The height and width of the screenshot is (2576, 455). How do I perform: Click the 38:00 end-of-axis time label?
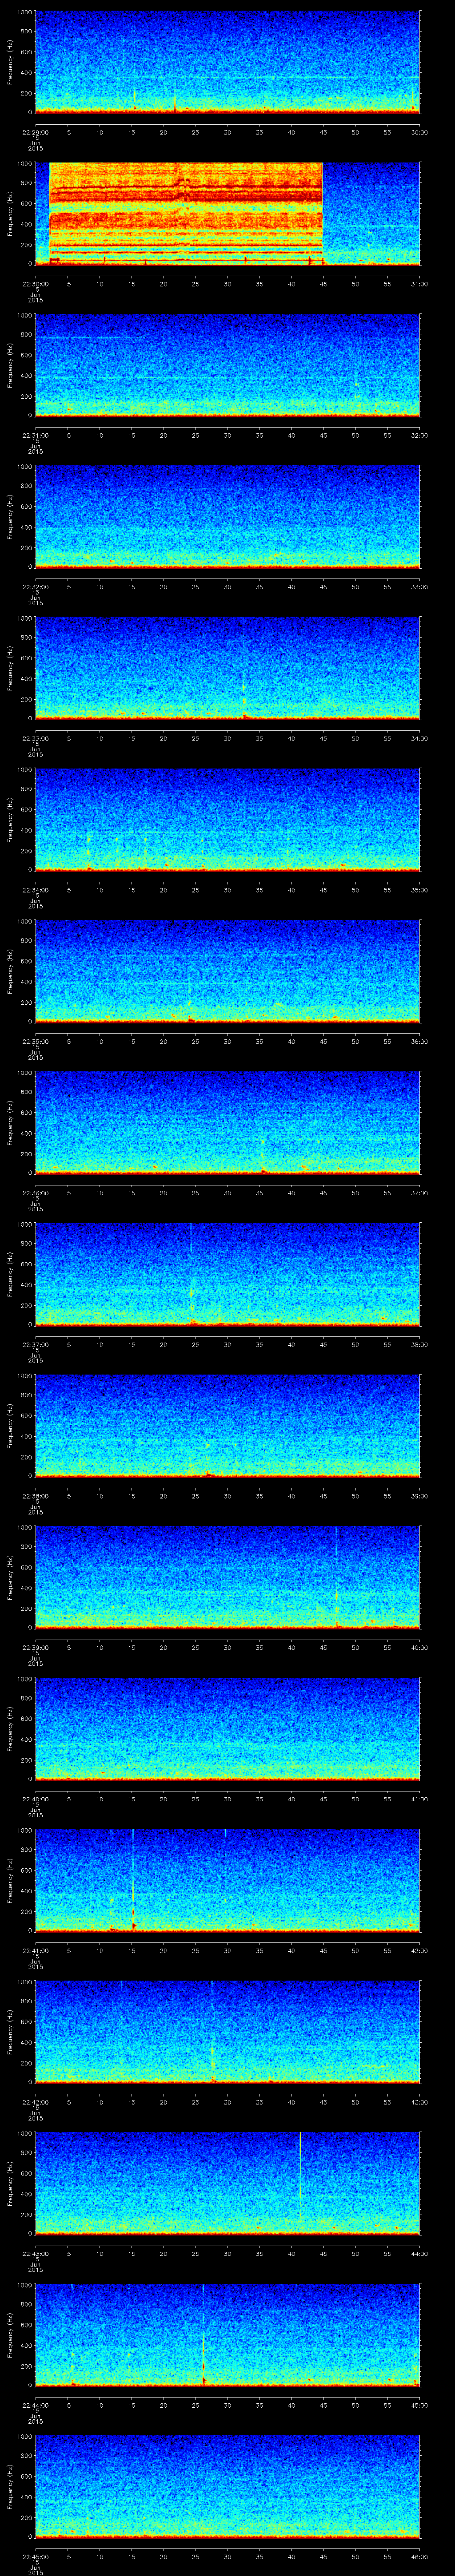point(419,1344)
